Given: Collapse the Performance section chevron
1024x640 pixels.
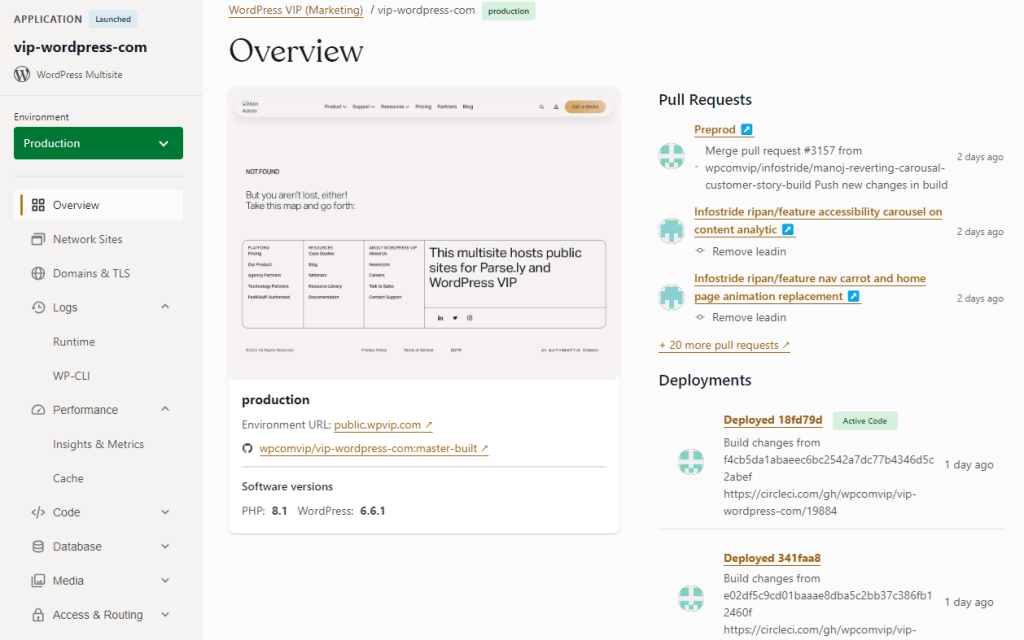Looking at the screenshot, I should (165, 409).
